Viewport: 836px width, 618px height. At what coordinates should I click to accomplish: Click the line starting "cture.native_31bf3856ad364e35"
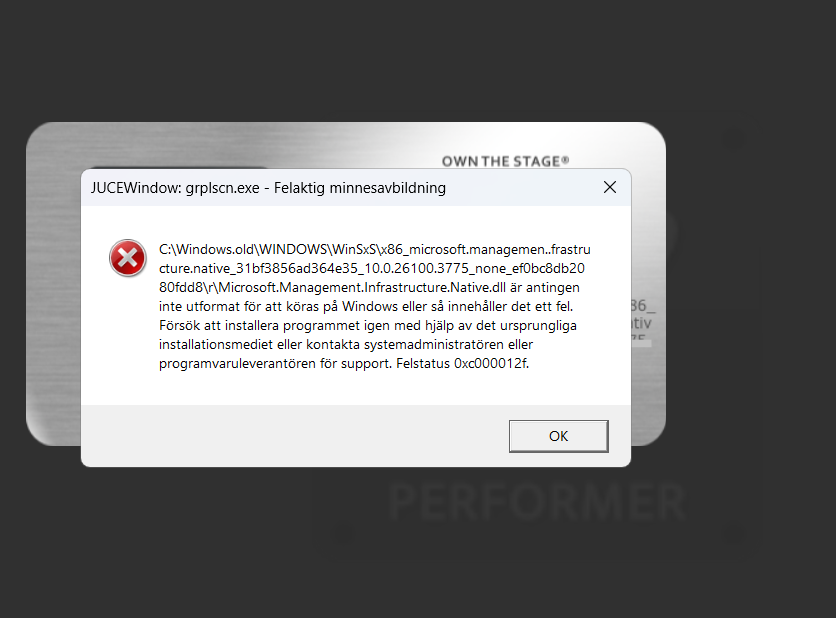click(372, 268)
